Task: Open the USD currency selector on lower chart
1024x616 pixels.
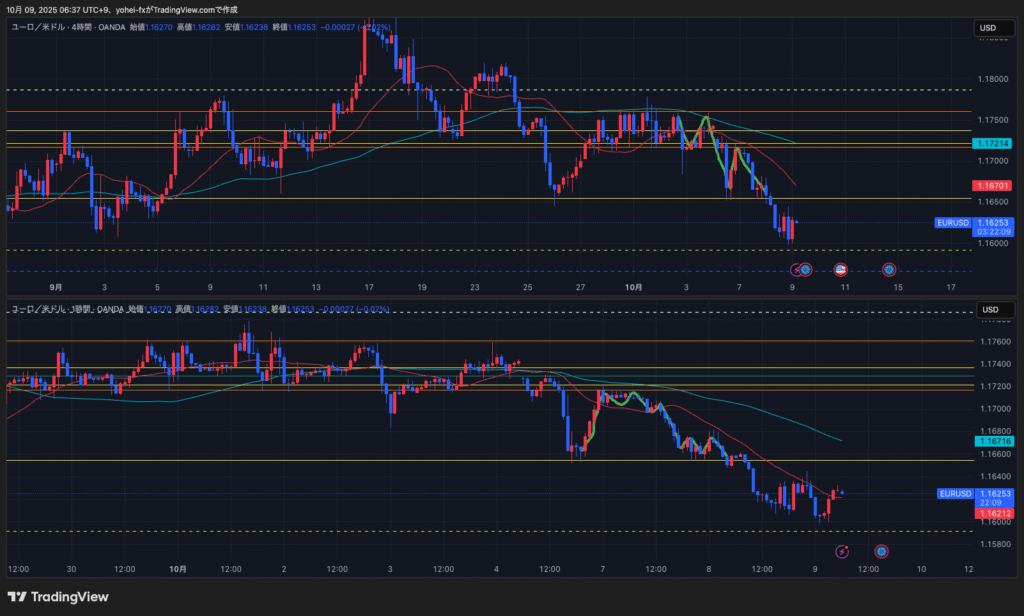Action: (x=988, y=309)
